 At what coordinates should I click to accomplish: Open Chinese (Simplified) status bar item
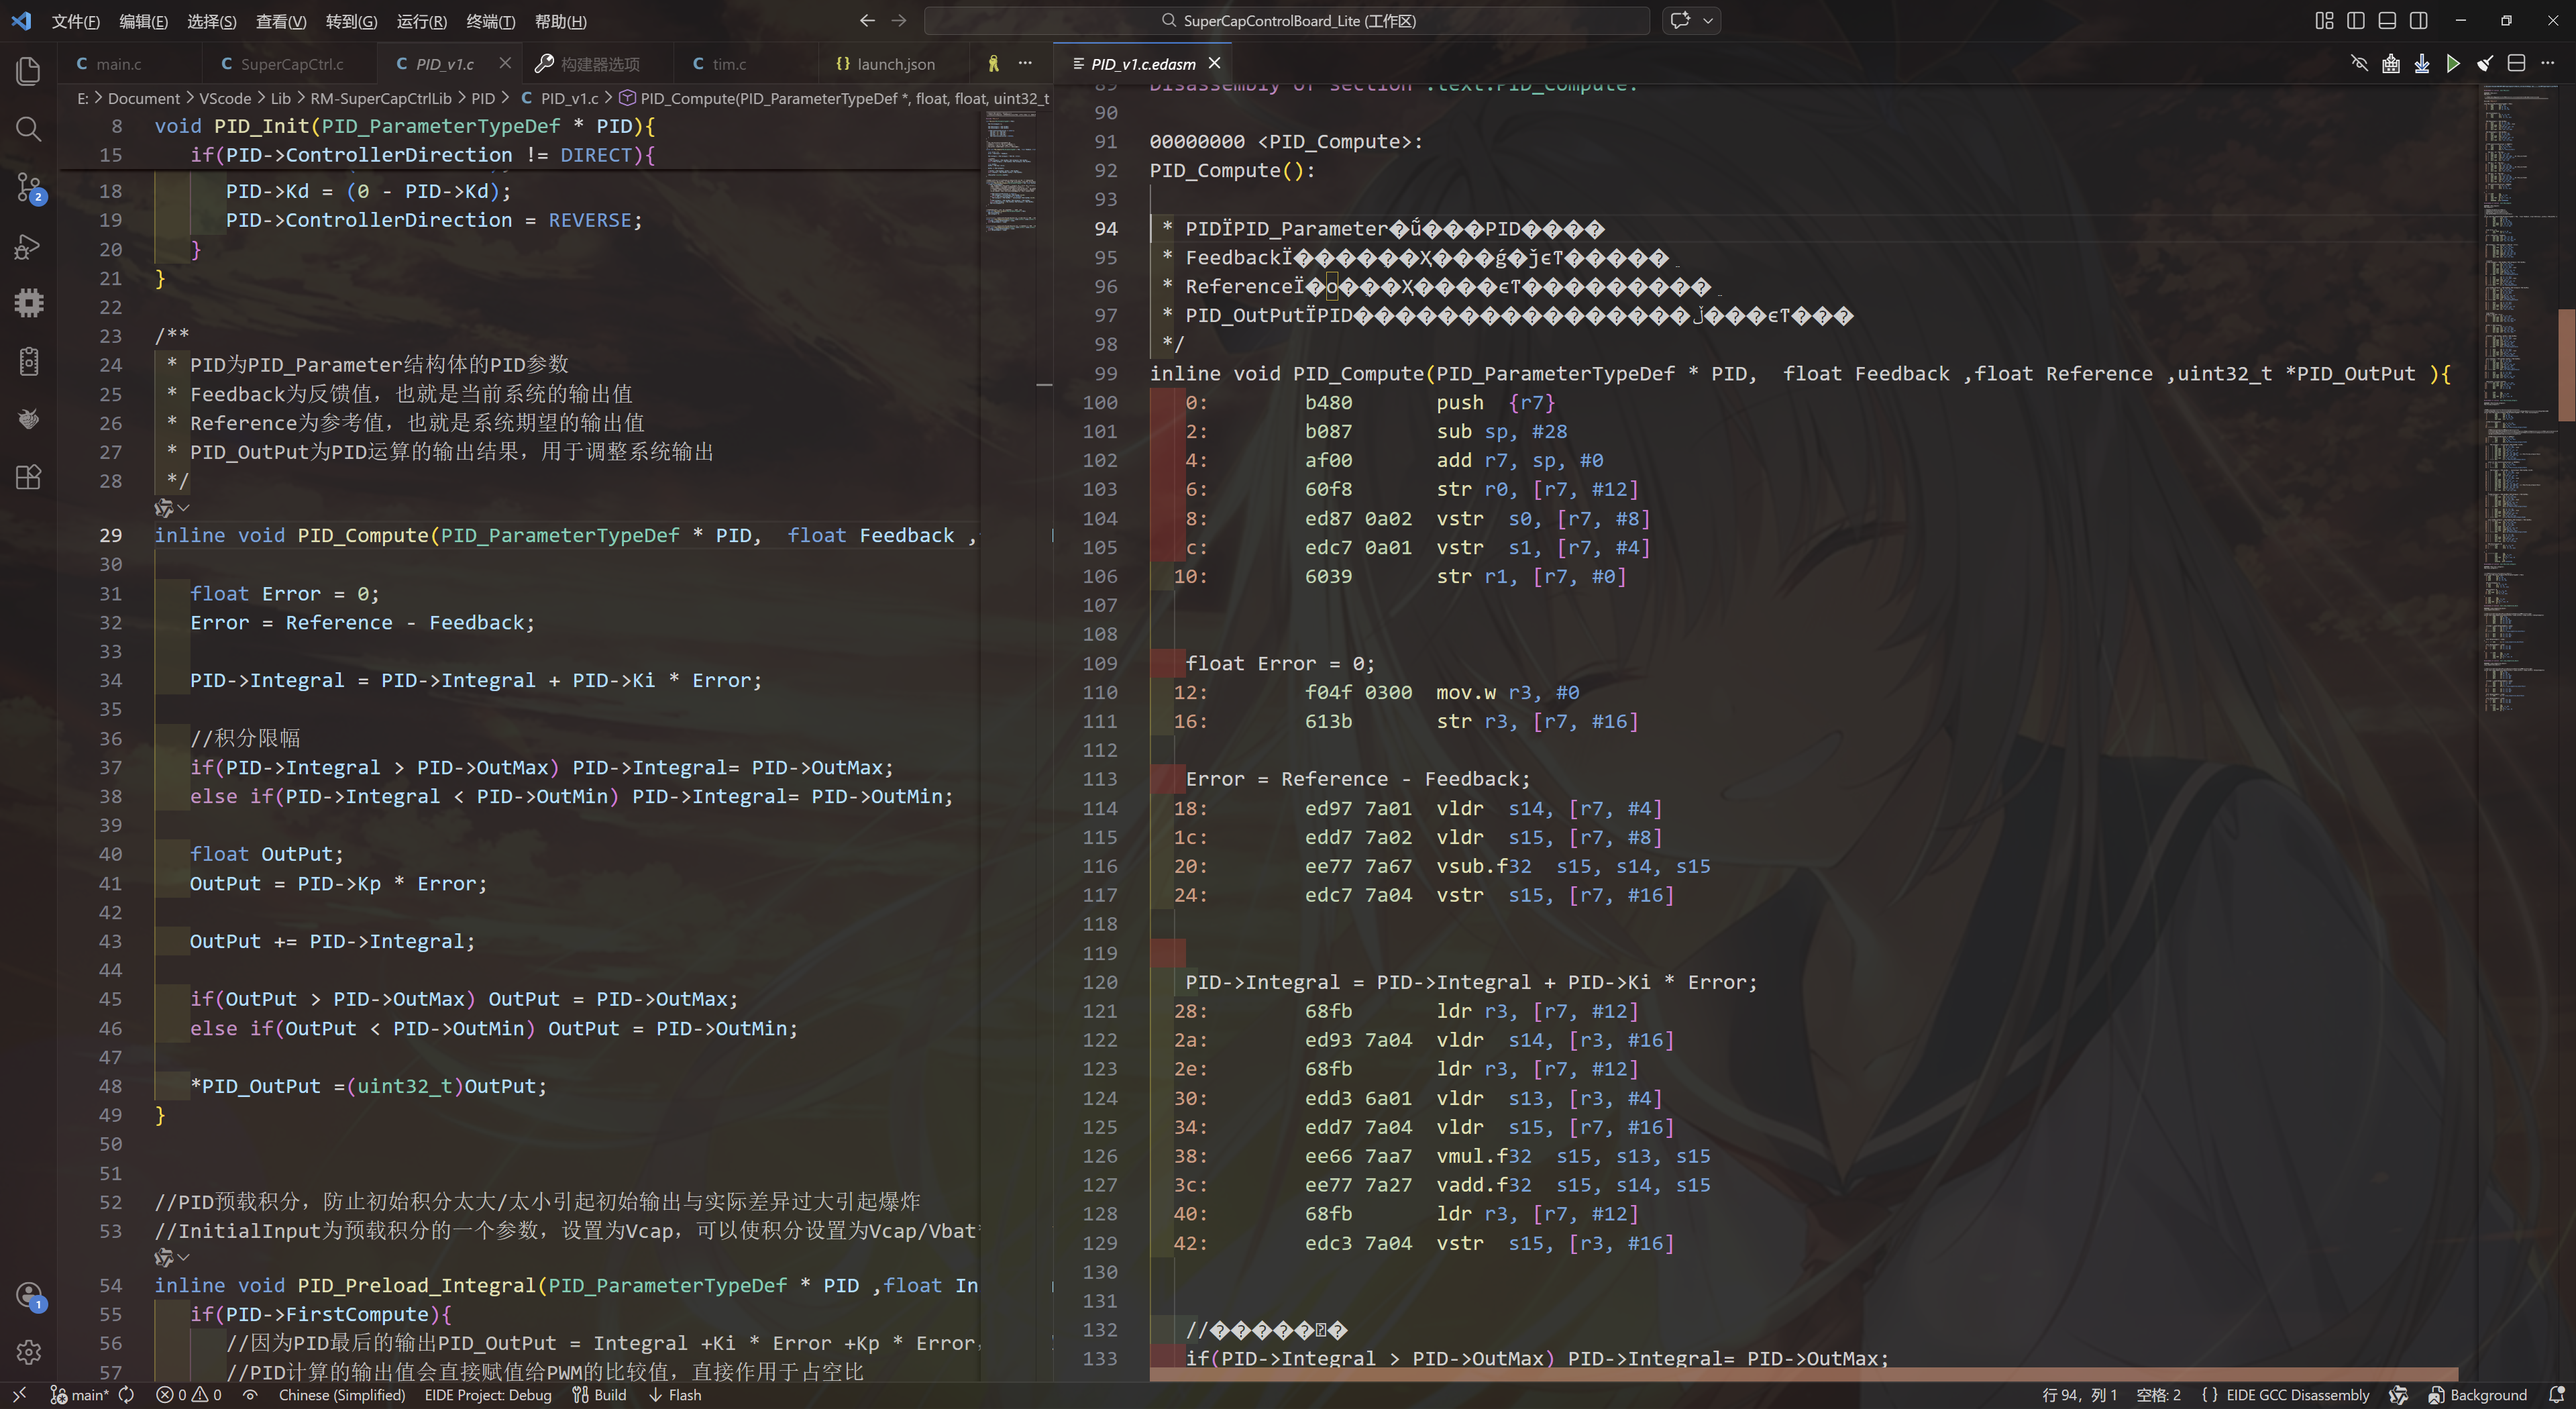coord(342,1395)
